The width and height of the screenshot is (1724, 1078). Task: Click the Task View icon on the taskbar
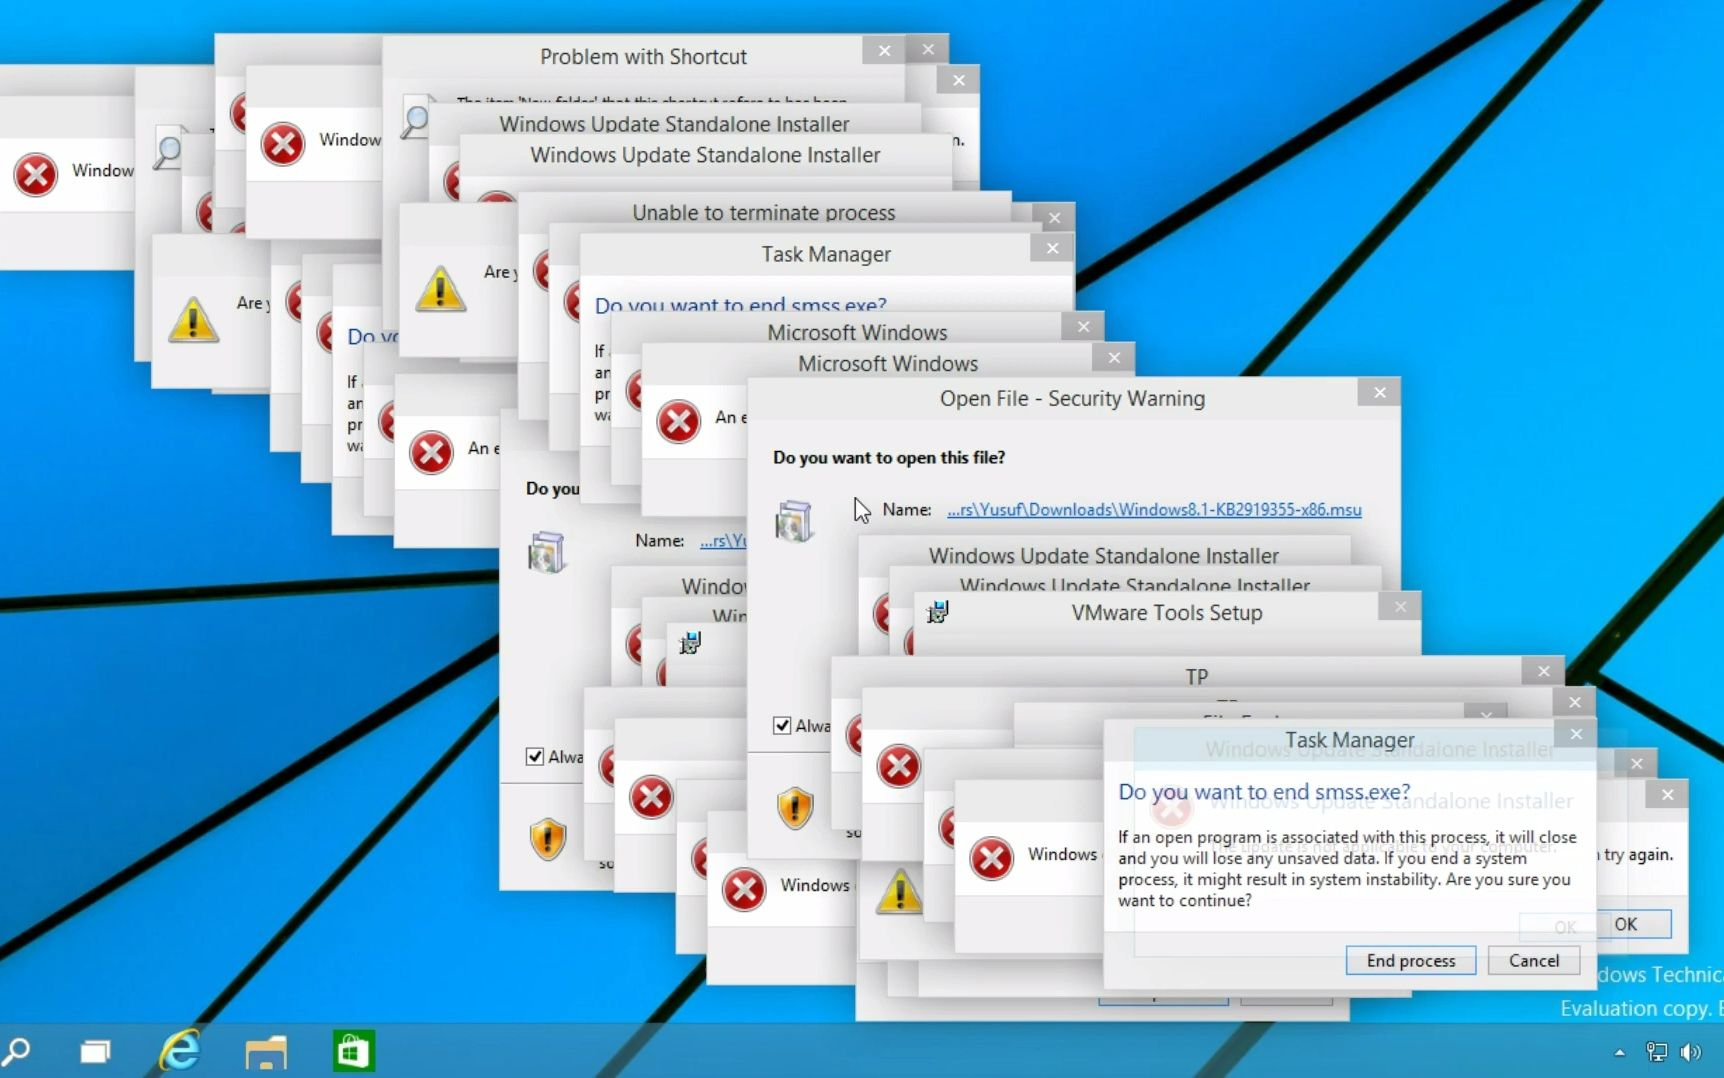coord(95,1052)
